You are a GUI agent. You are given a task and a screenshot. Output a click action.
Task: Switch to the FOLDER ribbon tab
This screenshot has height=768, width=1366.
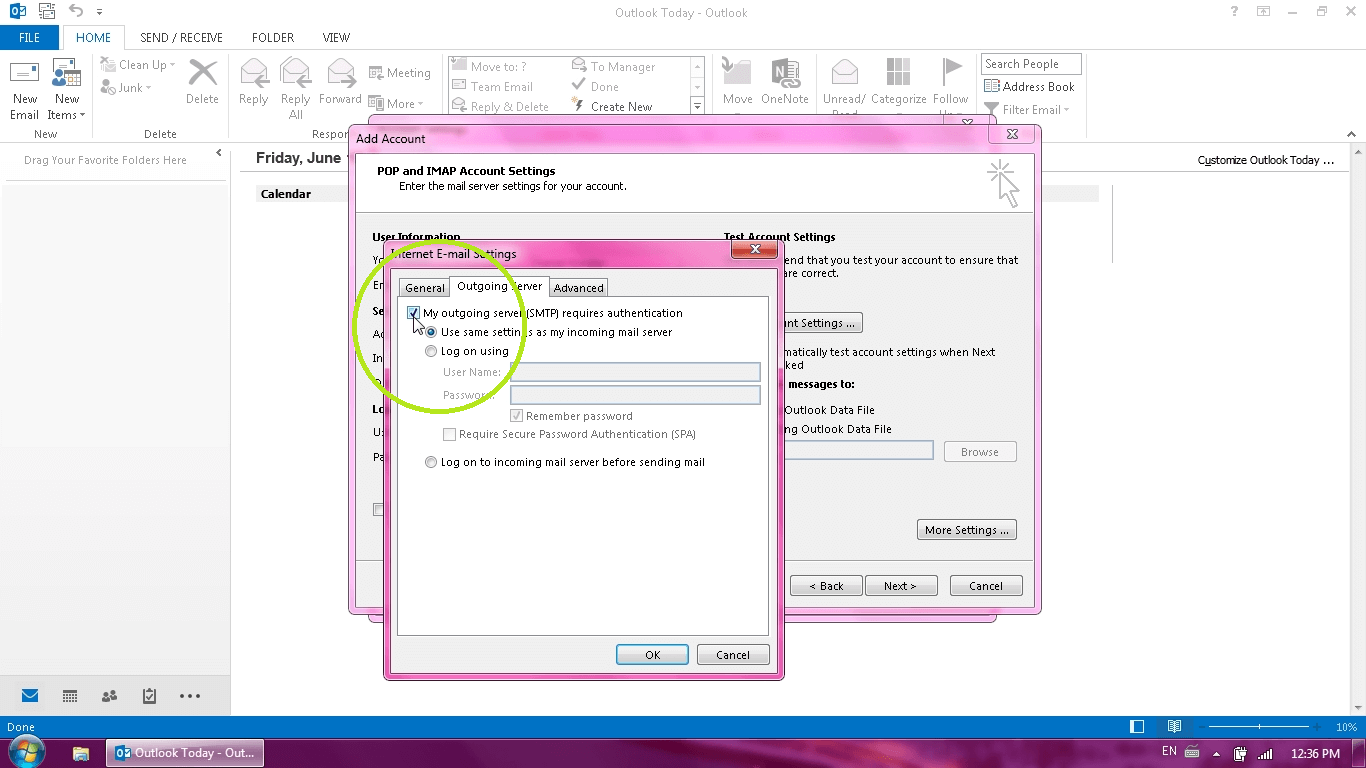click(x=273, y=38)
